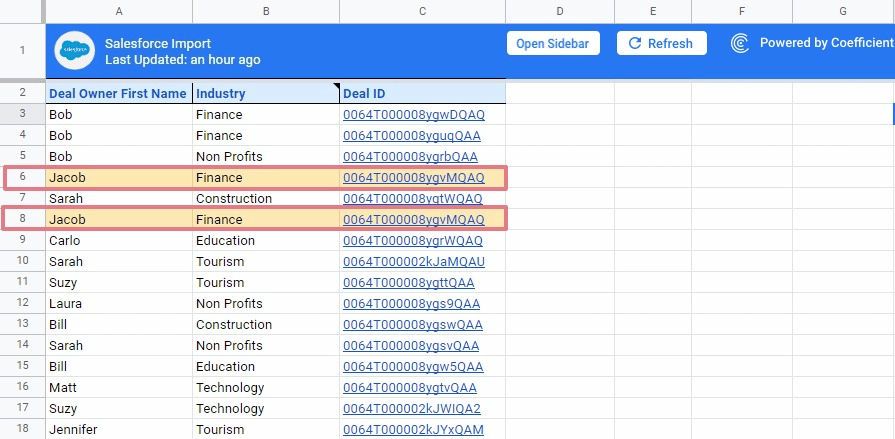This screenshot has height=439, width=895.
Task: Select column G header
Action: click(842, 11)
